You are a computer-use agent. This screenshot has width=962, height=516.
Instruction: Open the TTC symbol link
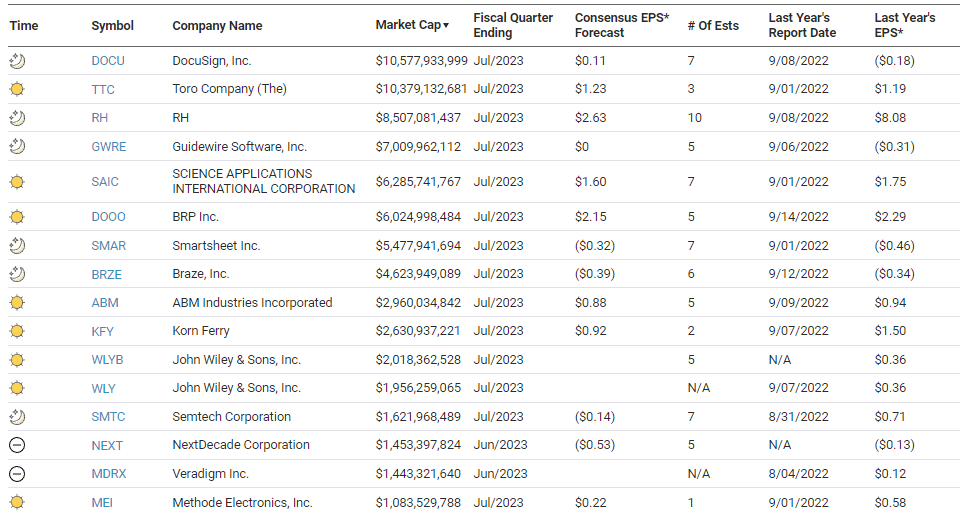103,90
